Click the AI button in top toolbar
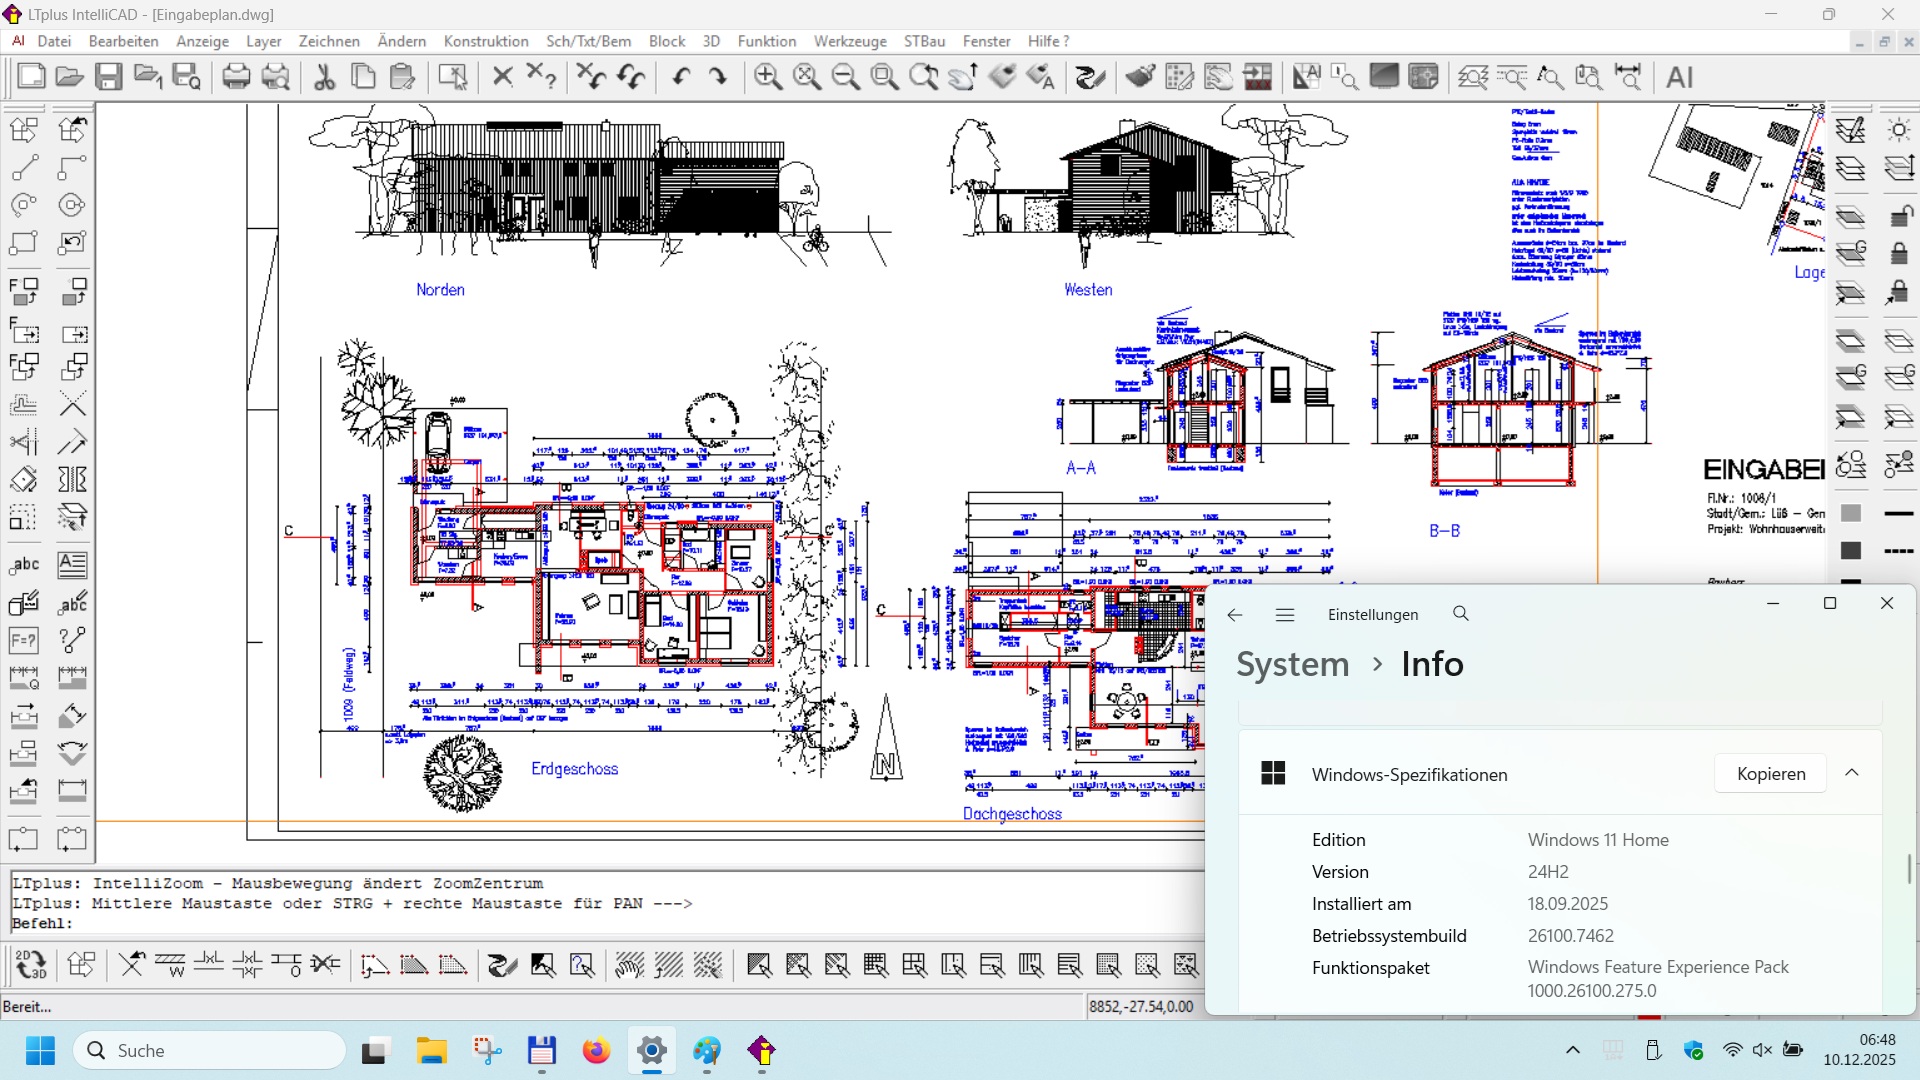This screenshot has width=1920, height=1080. point(1679,77)
